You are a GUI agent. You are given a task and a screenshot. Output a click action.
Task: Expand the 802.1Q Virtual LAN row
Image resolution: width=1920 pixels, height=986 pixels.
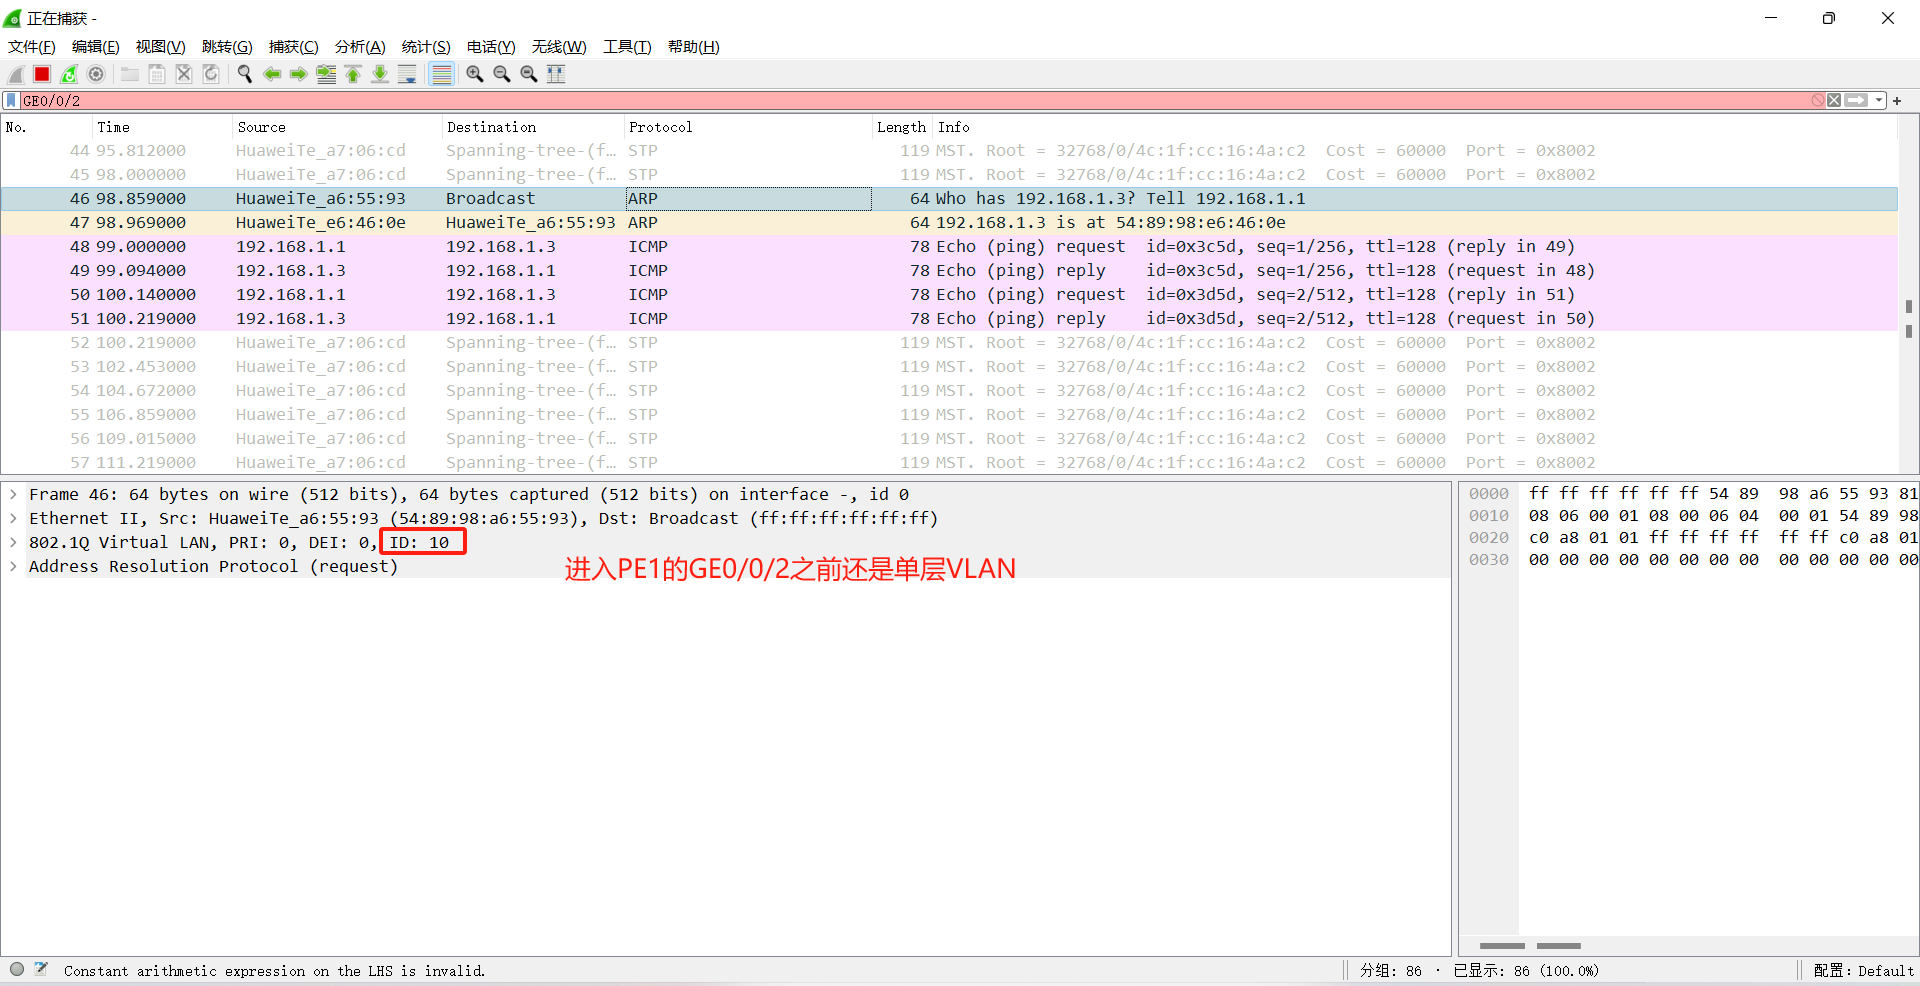pyautogui.click(x=14, y=542)
